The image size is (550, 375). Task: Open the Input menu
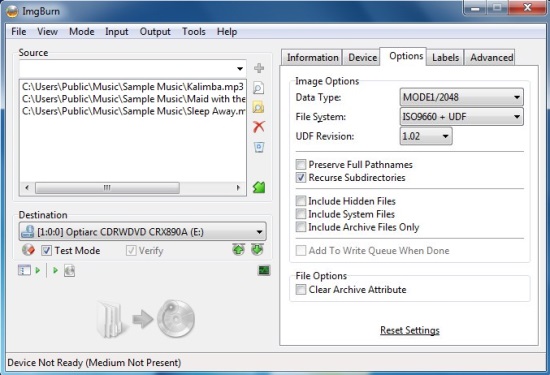point(117,32)
